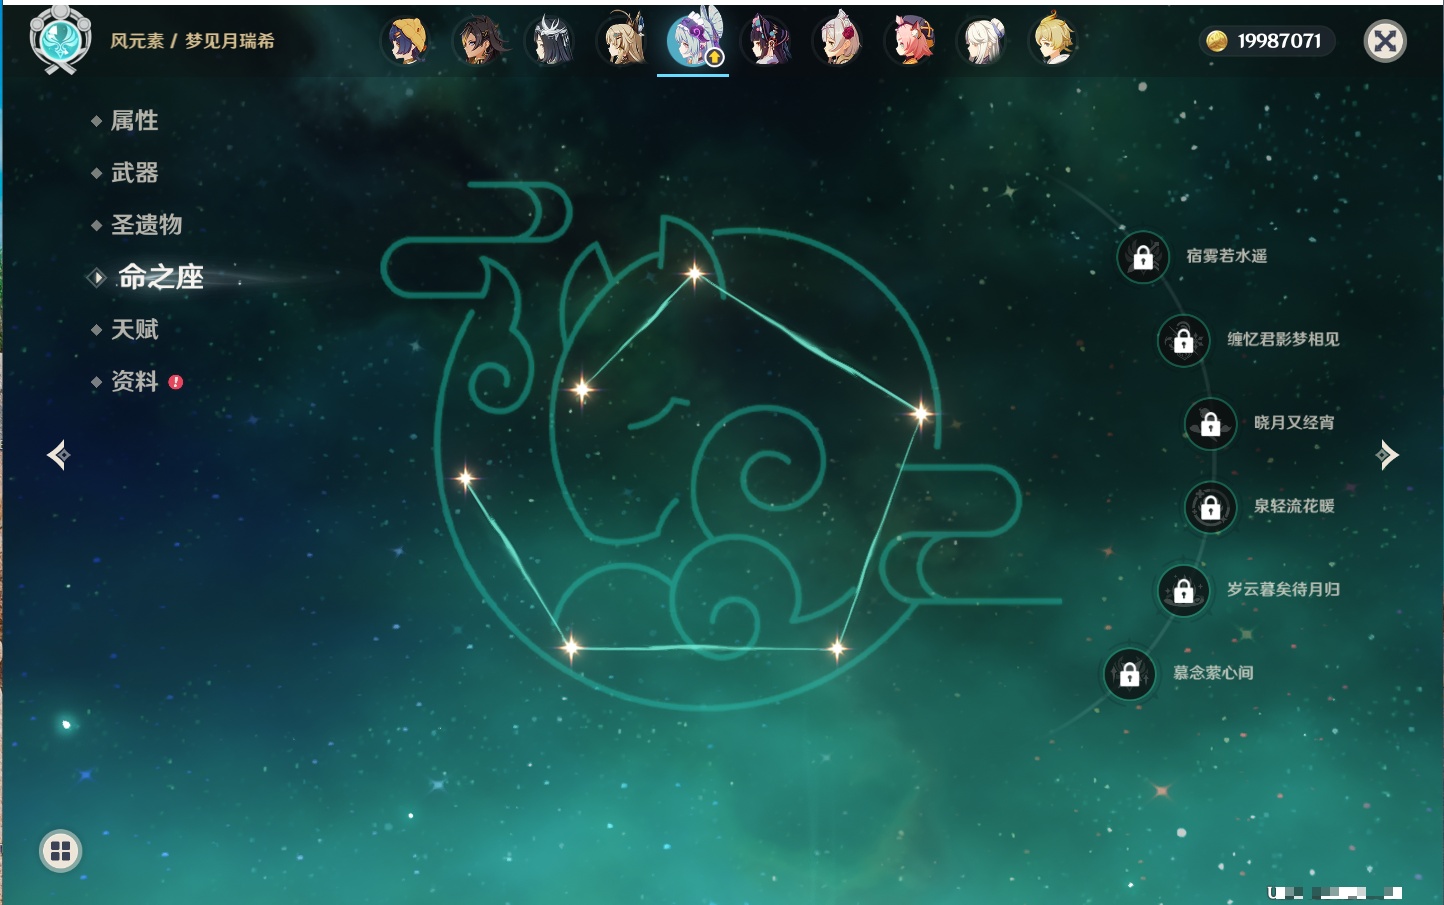Open constellation label 缠忆君影梦相见
Image resolution: width=1444 pixels, height=905 pixels.
[x=1283, y=339]
